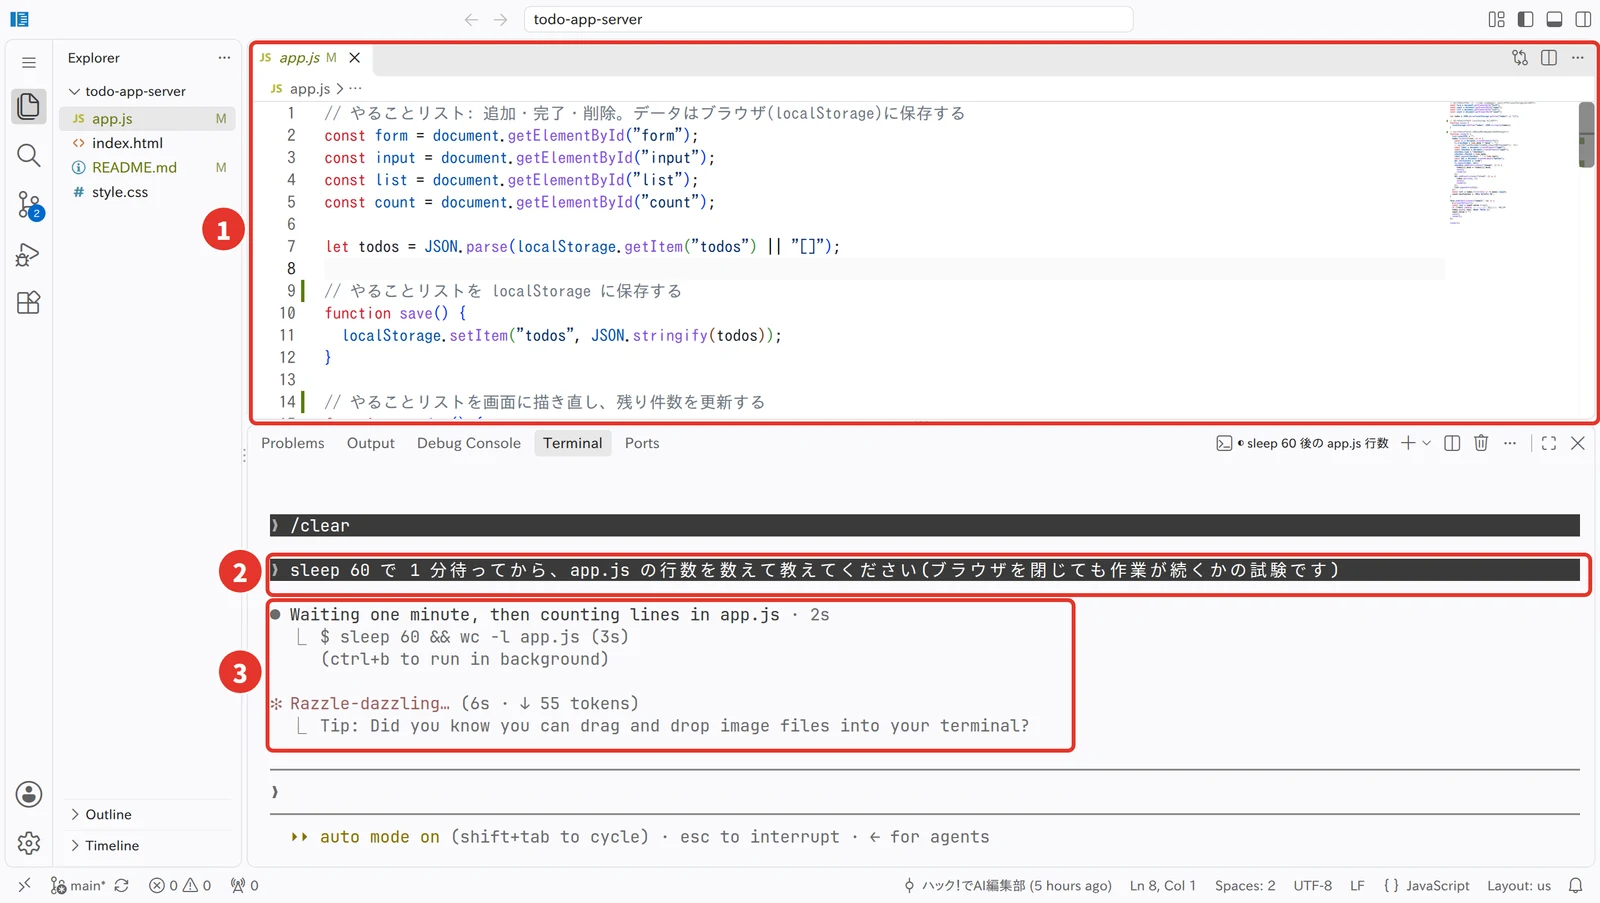The width and height of the screenshot is (1600, 903).
Task: Click the main* branch indicator
Action: tap(78, 885)
